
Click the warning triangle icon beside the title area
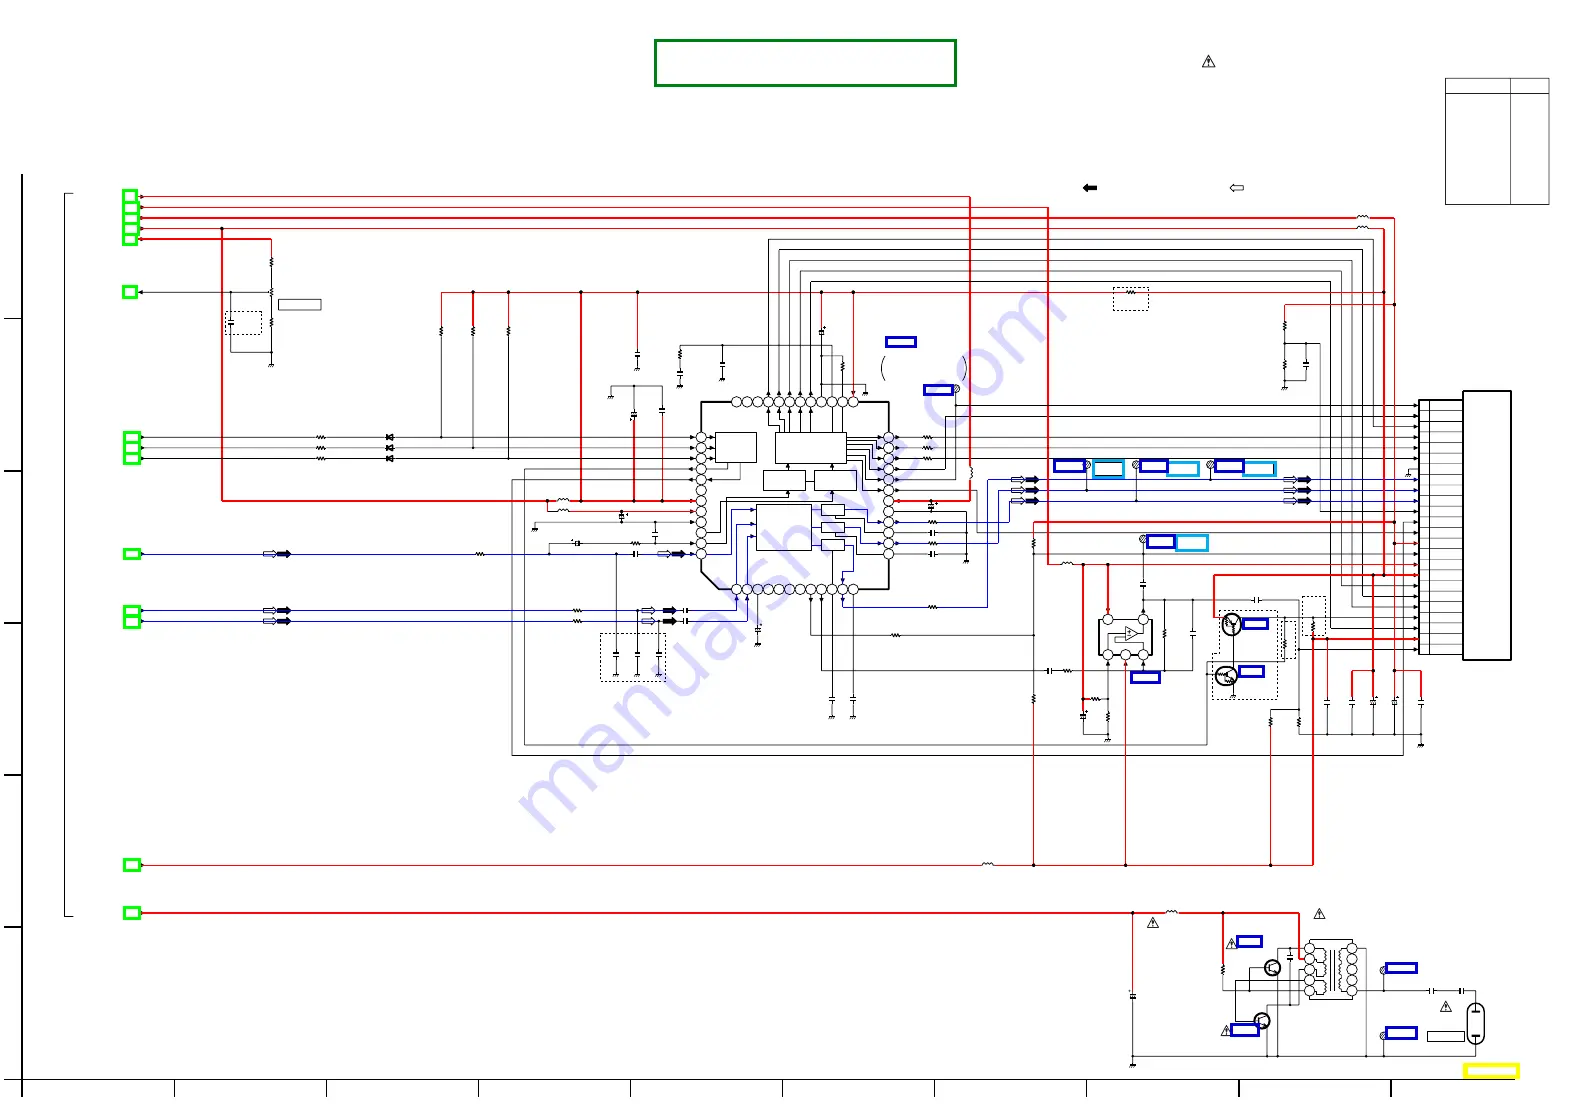1208,62
